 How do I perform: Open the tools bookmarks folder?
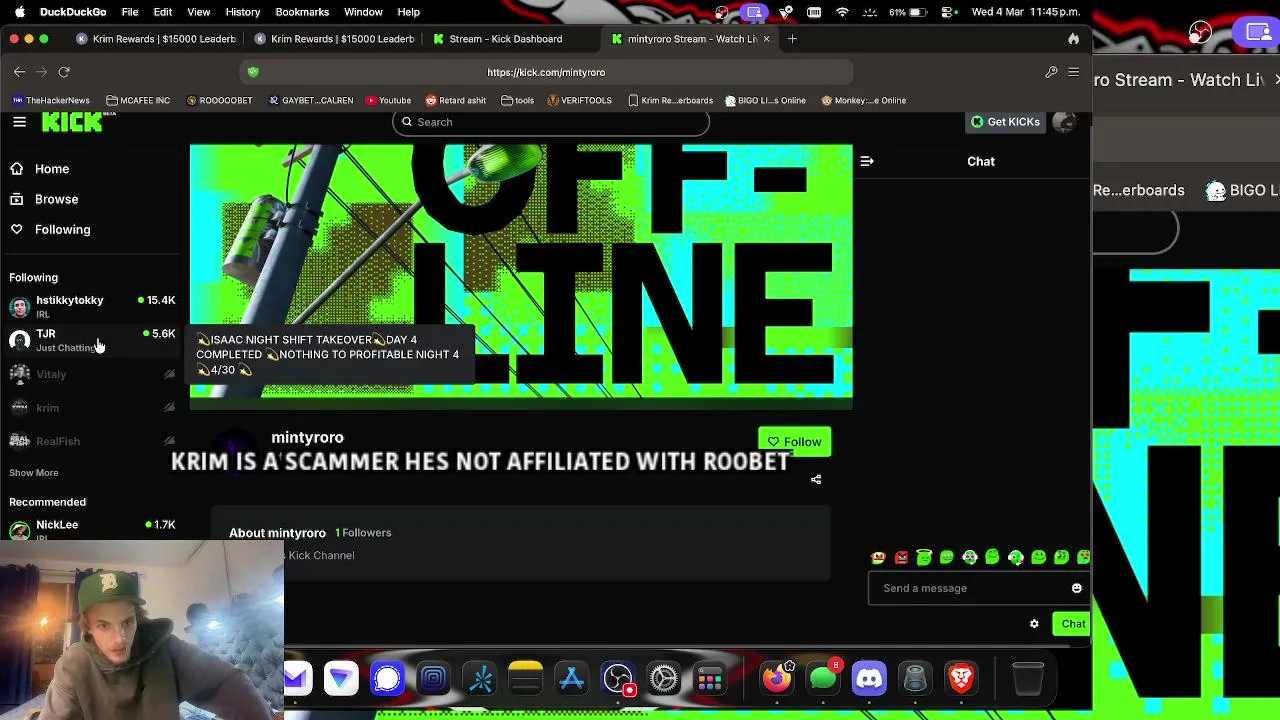point(517,100)
